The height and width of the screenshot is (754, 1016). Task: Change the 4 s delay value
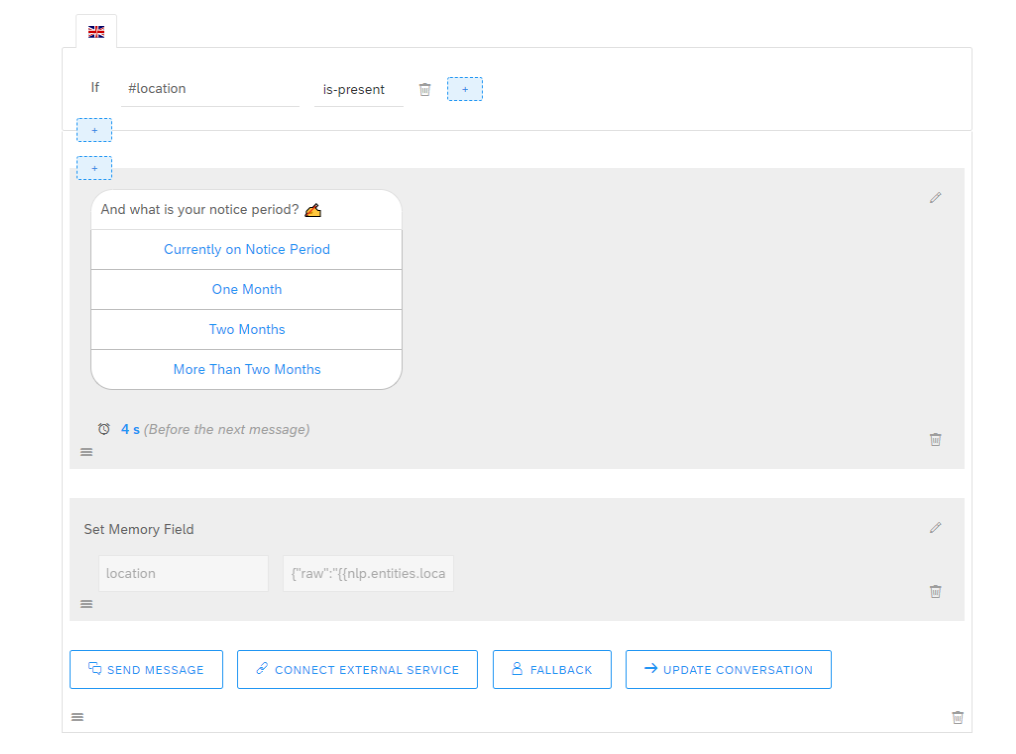click(x=130, y=430)
